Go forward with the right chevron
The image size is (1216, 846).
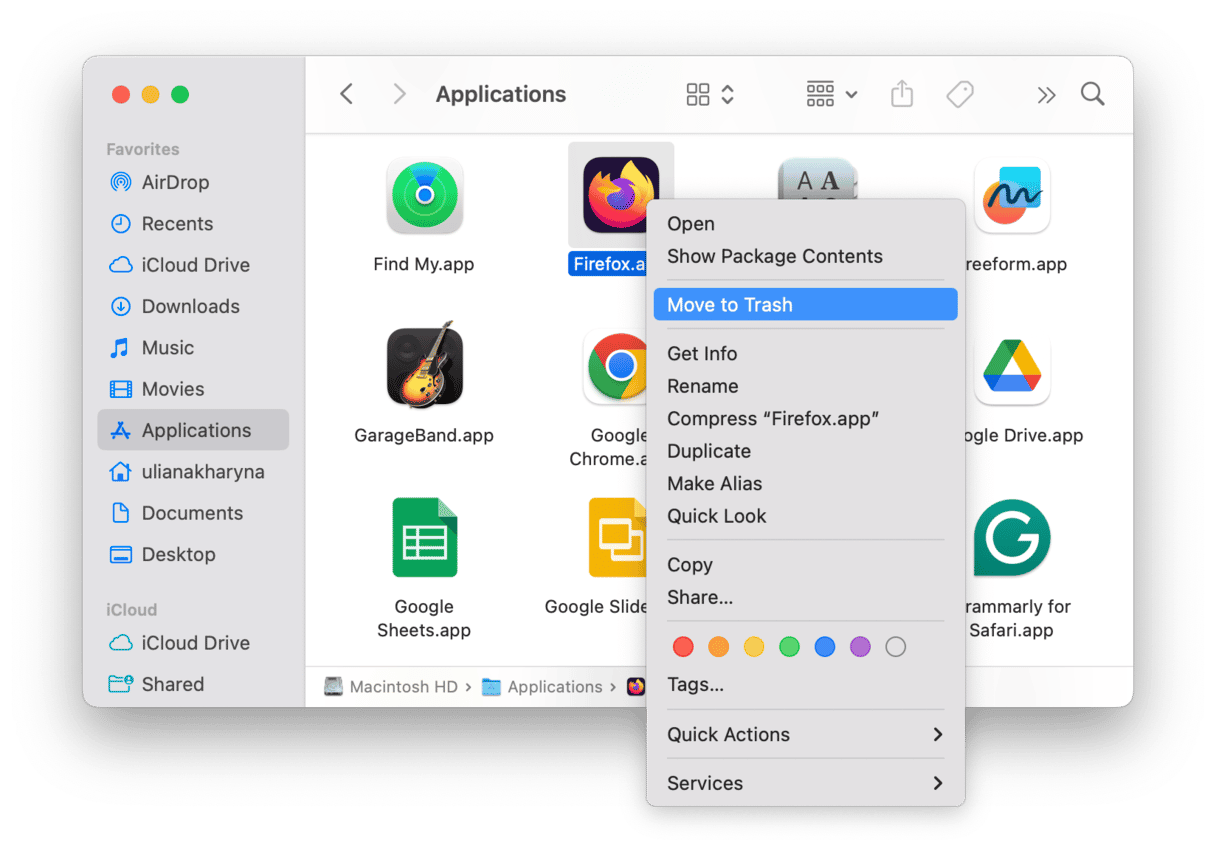399,94
